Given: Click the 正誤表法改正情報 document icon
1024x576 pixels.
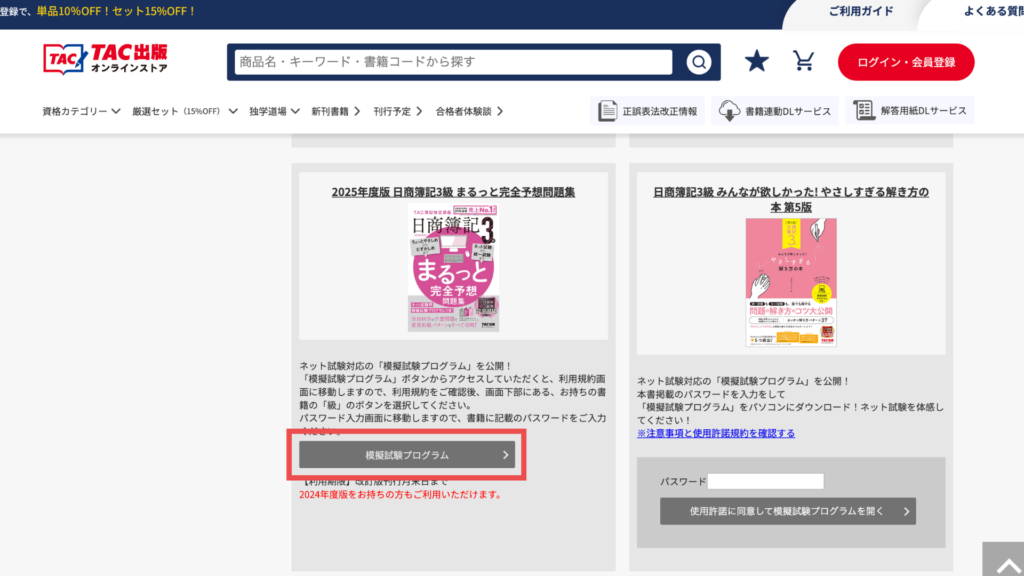Looking at the screenshot, I should pyautogui.click(x=608, y=111).
